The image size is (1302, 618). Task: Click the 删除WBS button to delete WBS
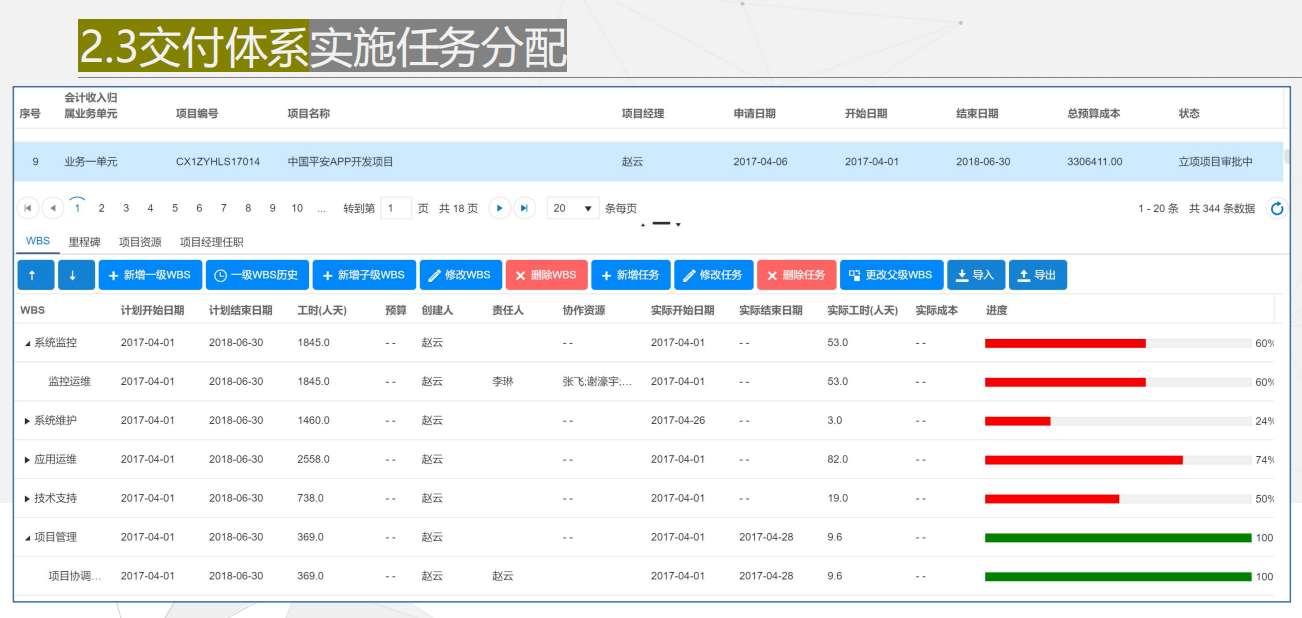(546, 276)
